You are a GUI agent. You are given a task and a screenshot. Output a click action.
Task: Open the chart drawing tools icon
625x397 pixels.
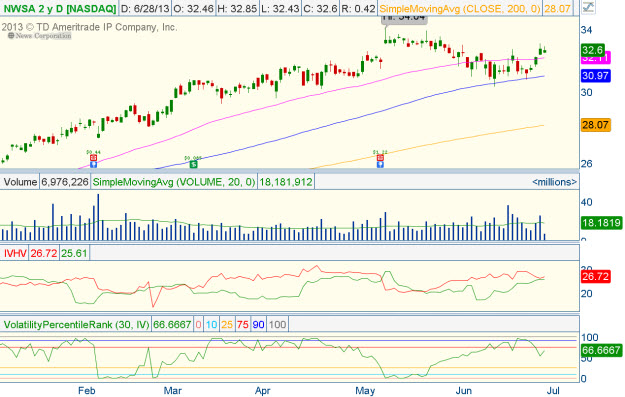(x=588, y=7)
